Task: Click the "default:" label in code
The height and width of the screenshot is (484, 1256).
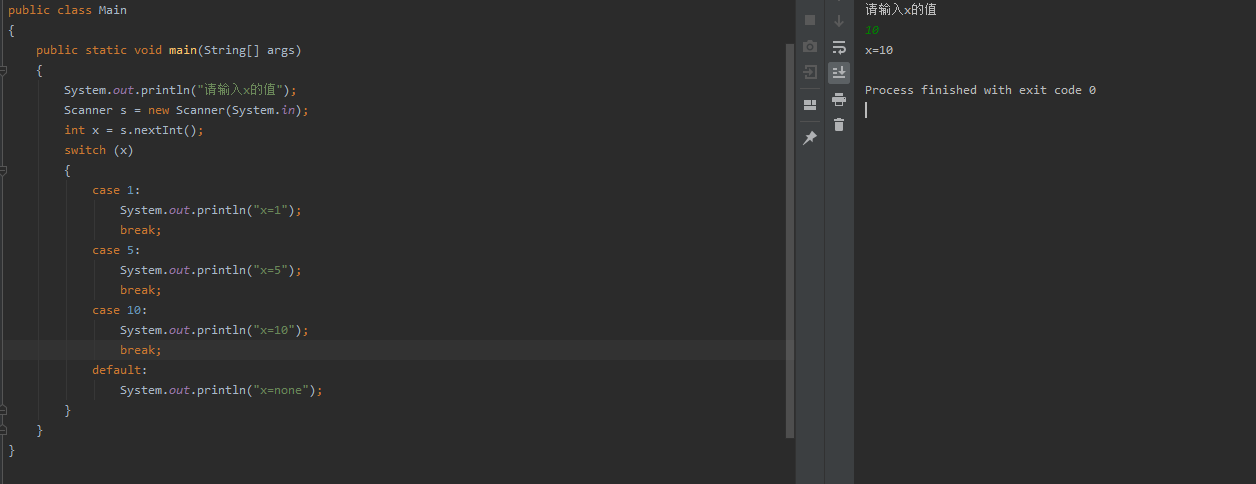Action: point(120,370)
